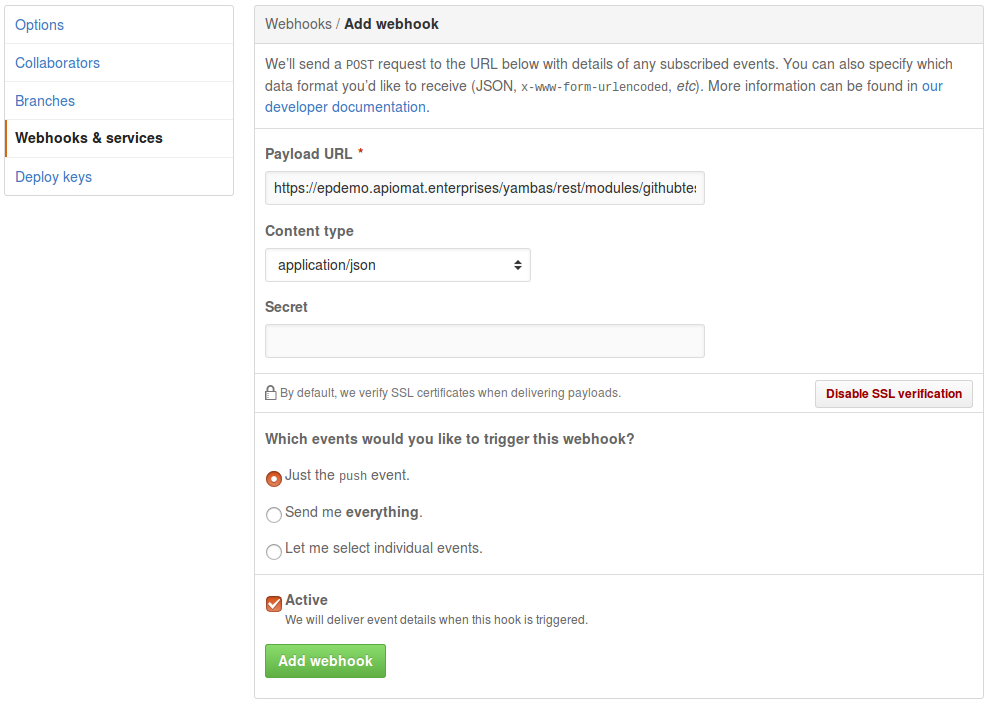Open the Branches settings section
The height and width of the screenshot is (711, 998).
(x=45, y=101)
